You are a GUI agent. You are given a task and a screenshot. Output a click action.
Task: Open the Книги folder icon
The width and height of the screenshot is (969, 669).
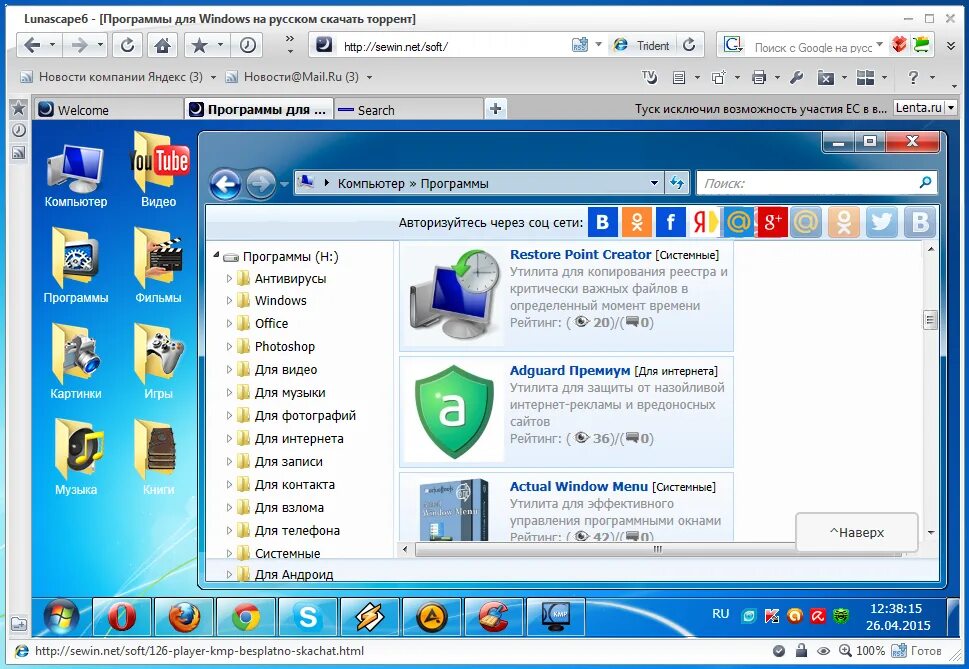(159, 457)
